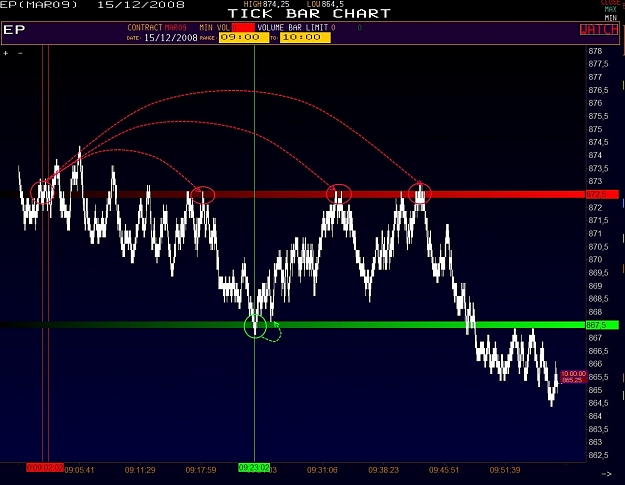Click the green 09:23:02 time marker
The width and height of the screenshot is (625, 485).
[254, 467]
